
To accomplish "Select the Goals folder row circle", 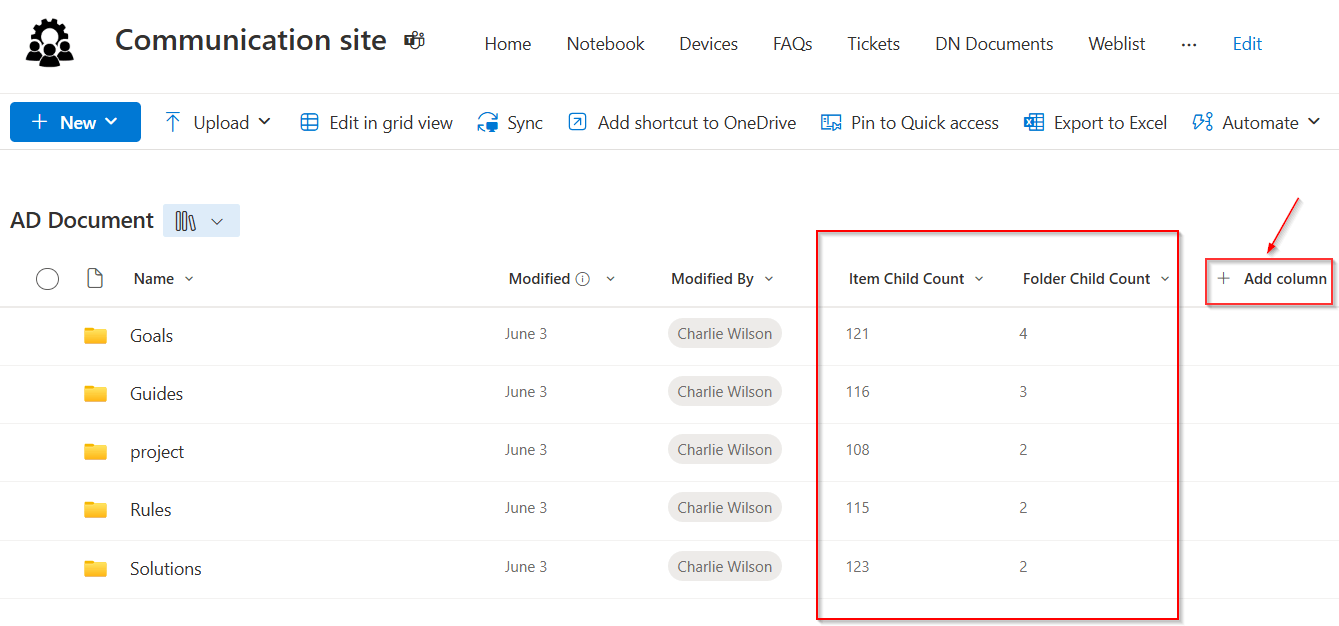I will (47, 335).
